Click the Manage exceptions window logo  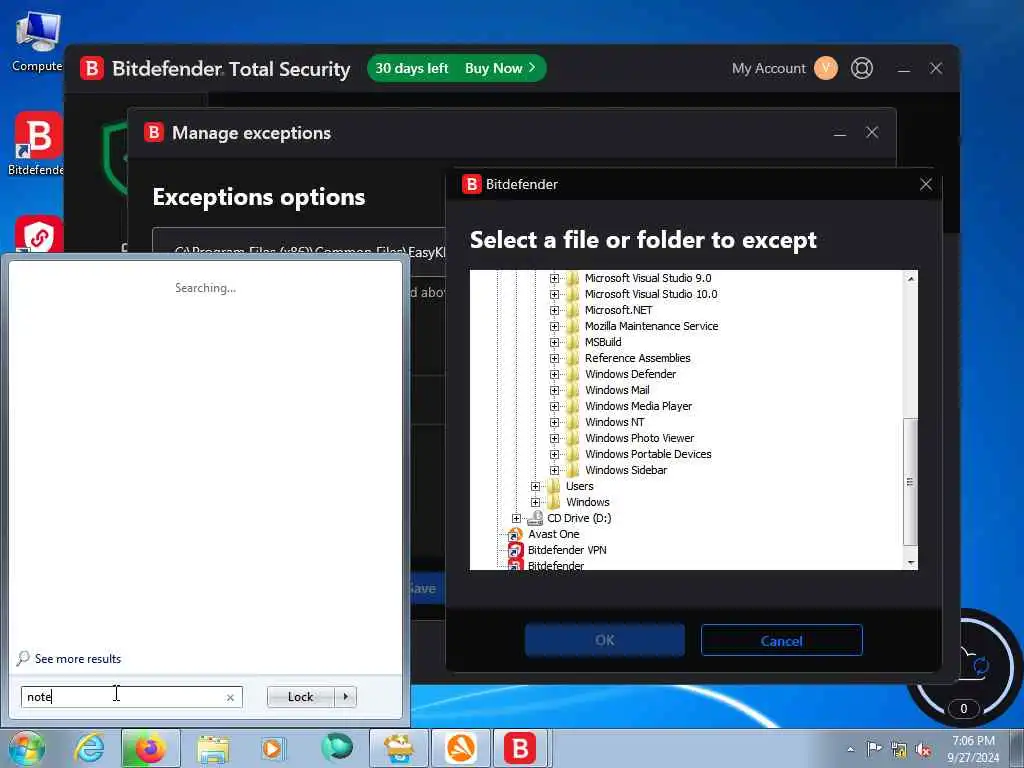coord(154,133)
